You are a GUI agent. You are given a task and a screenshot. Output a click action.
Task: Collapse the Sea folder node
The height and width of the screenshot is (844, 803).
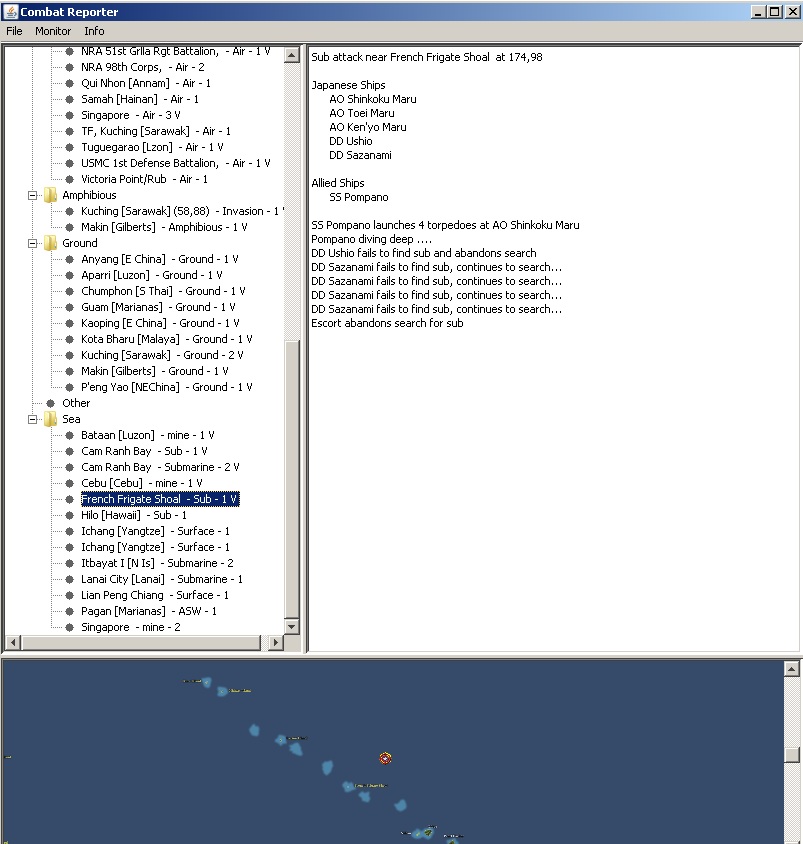32,419
